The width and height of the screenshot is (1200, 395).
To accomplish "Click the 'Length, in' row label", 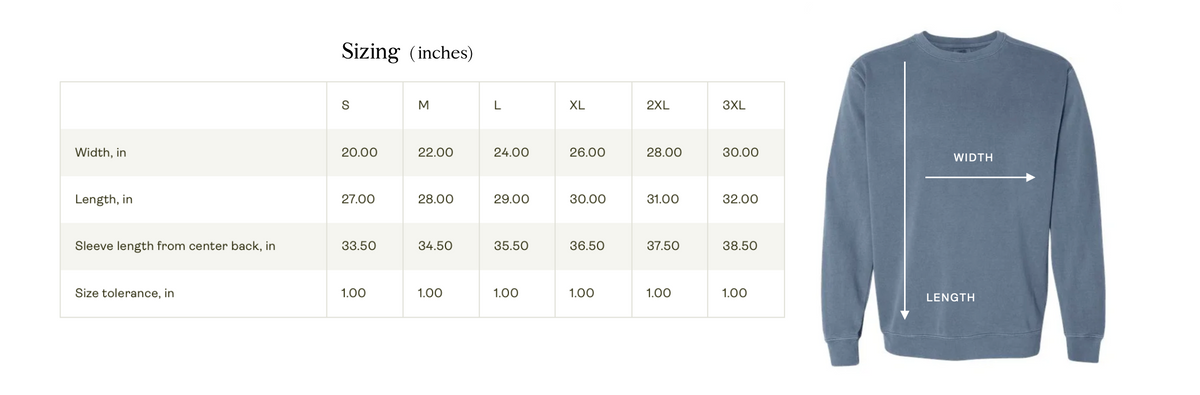I will click(x=104, y=200).
